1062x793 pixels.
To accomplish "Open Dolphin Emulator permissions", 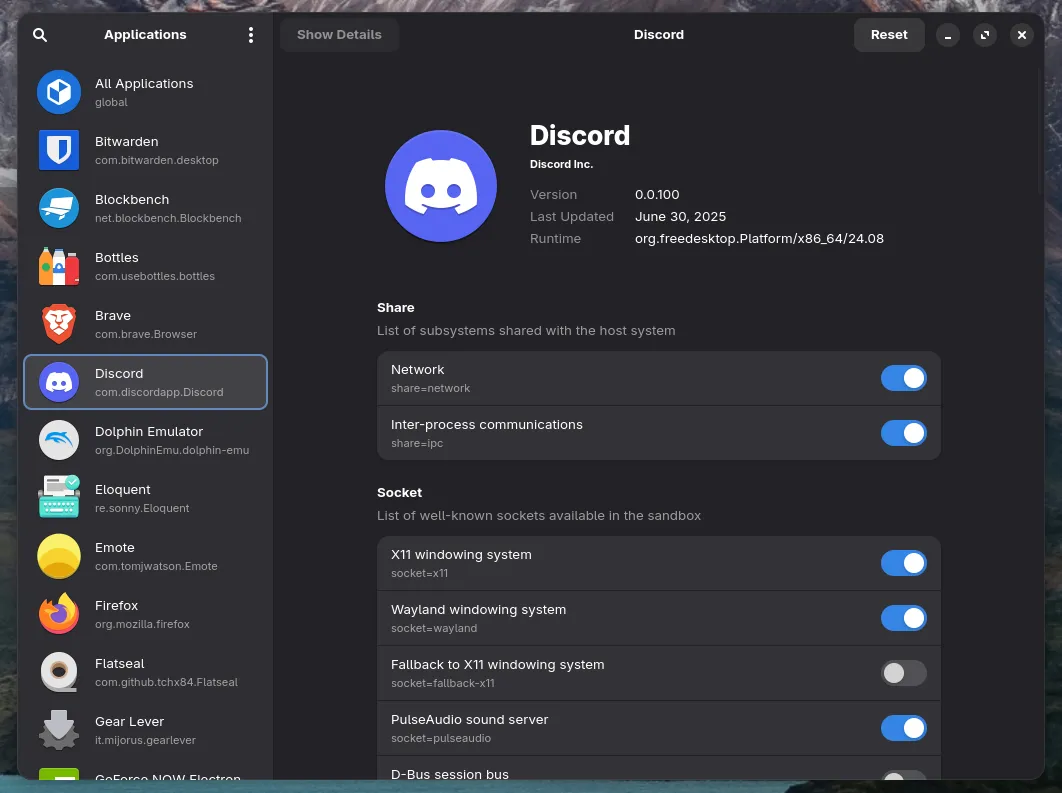I will tap(145, 440).
